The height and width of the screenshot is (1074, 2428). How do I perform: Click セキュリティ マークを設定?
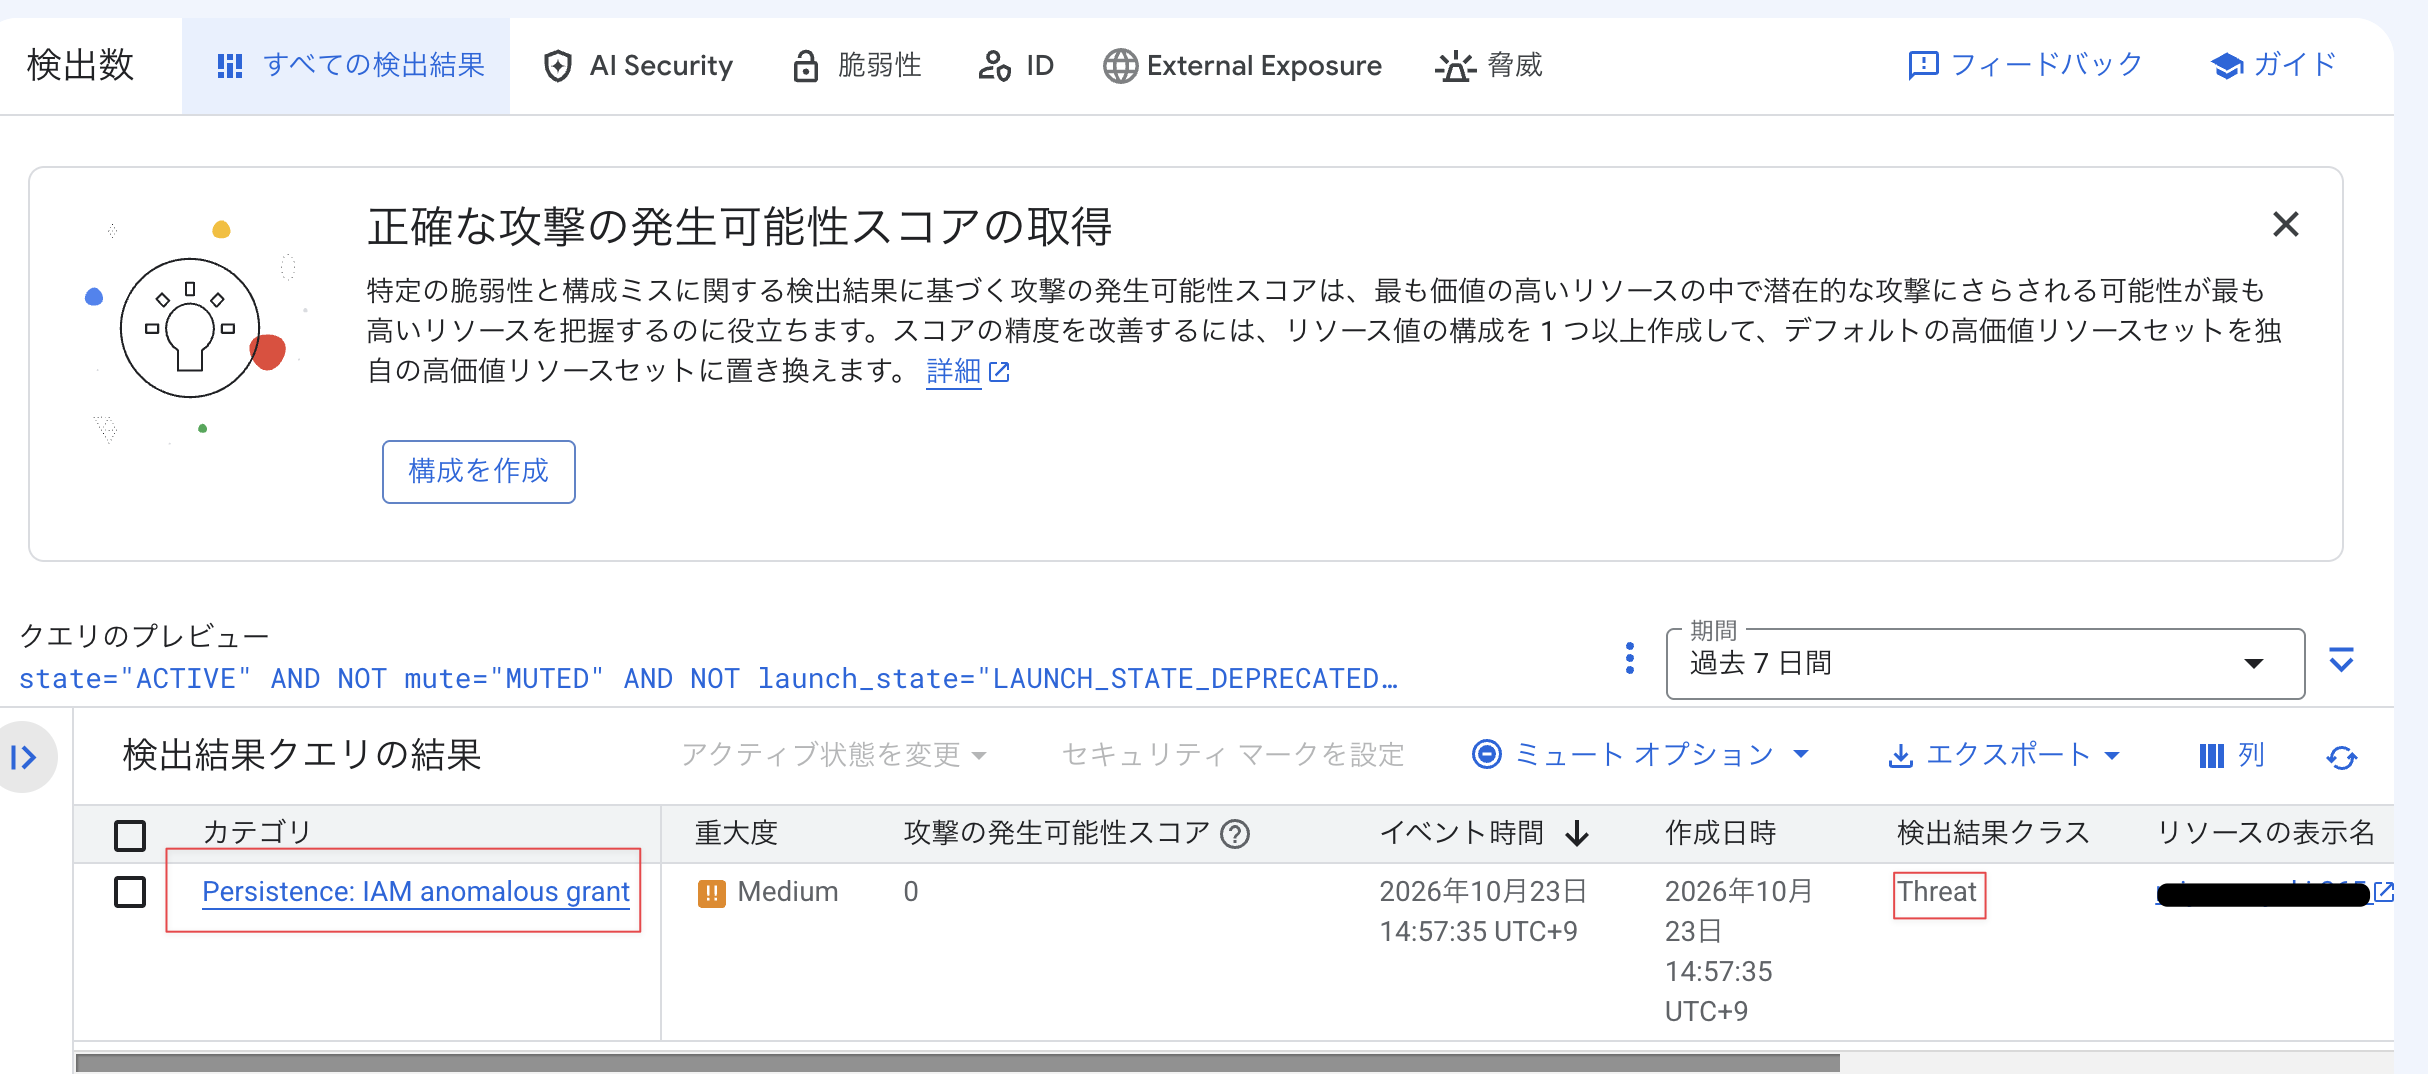(x=1232, y=755)
